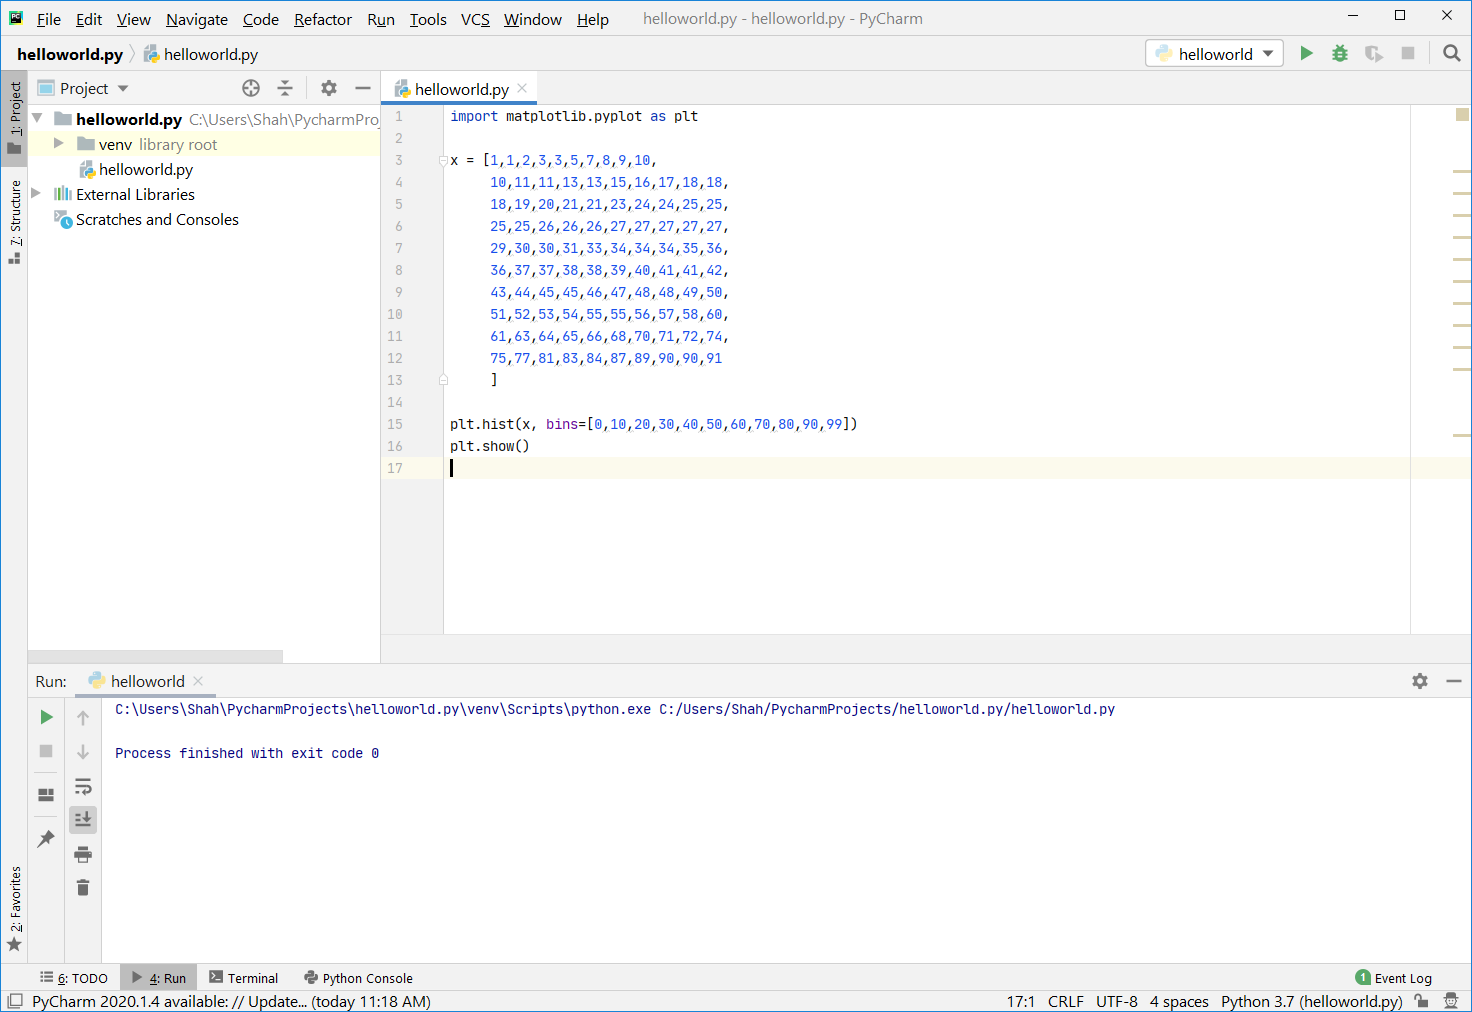This screenshot has width=1472, height=1012.
Task: Collapse all items in Project tree
Action: pyautogui.click(x=285, y=88)
